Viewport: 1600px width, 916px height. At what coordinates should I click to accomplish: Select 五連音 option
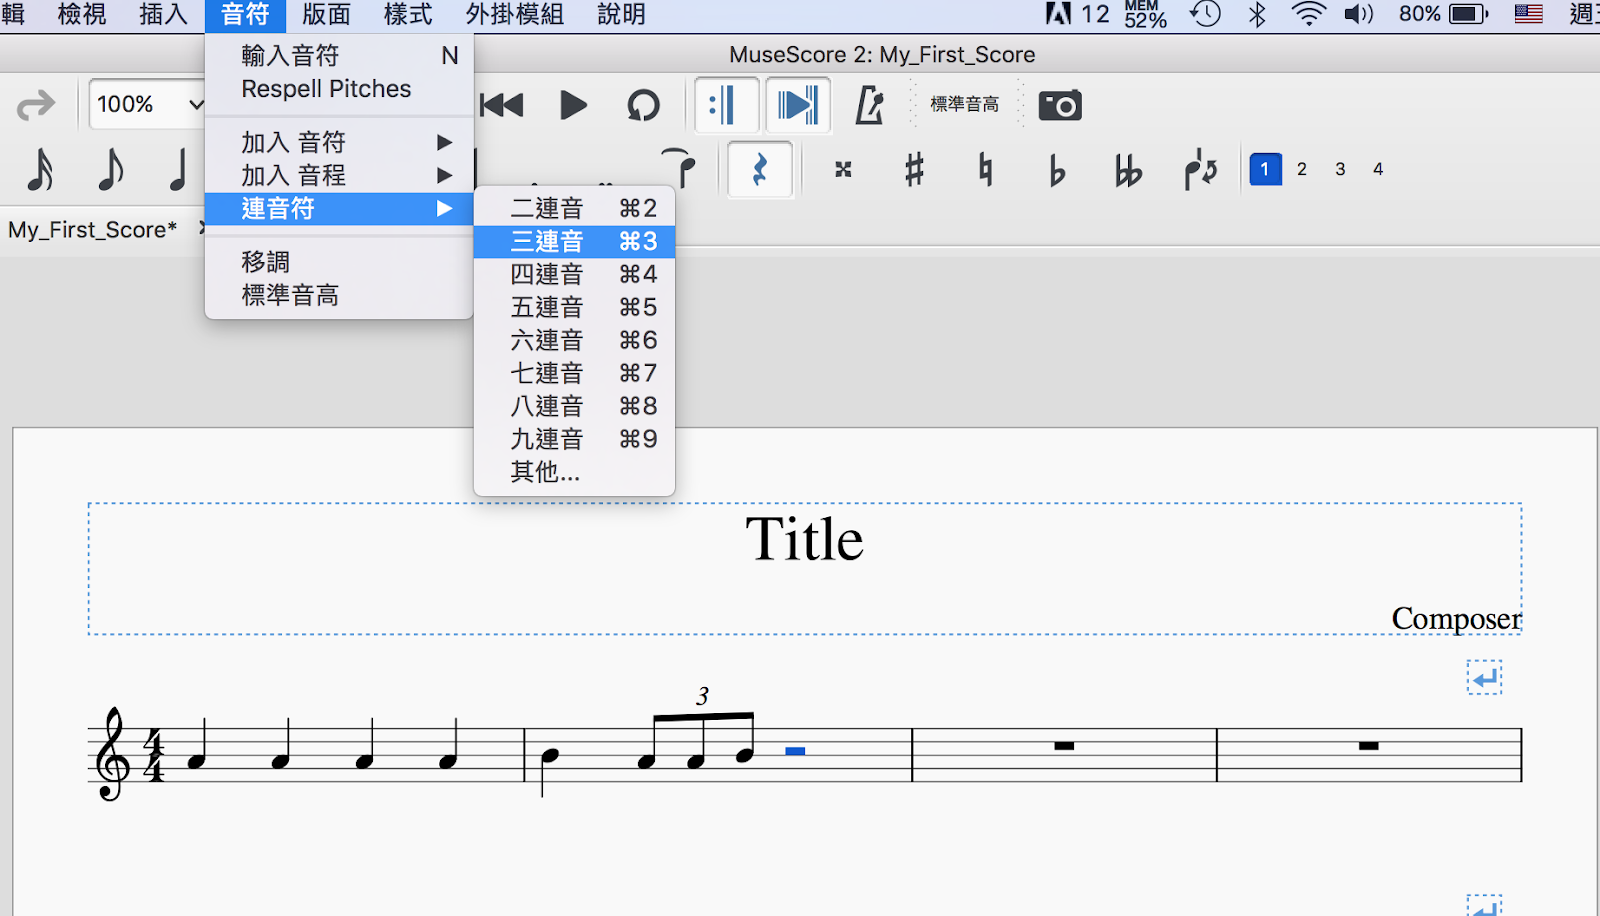(574, 307)
